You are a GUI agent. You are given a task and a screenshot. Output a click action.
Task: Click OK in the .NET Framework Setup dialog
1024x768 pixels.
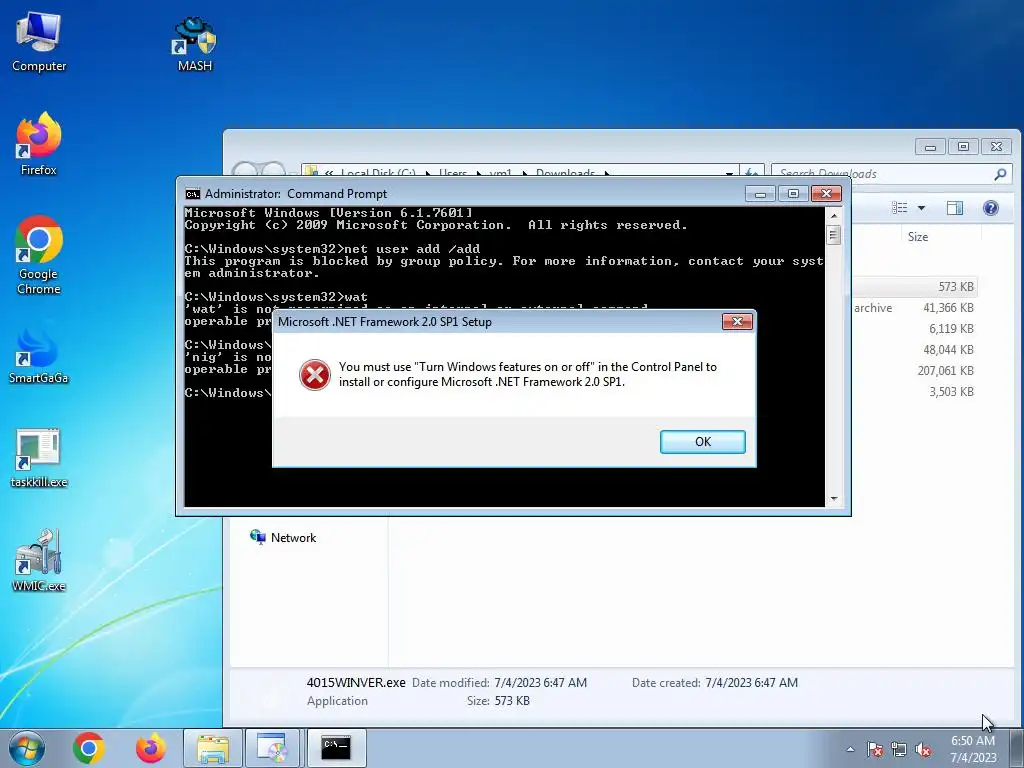tap(702, 441)
